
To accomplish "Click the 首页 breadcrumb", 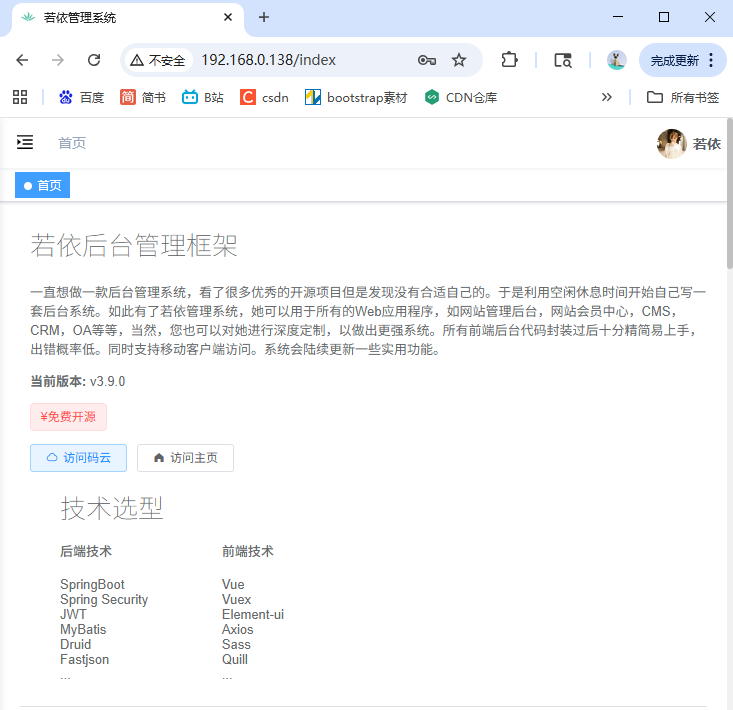I will (x=72, y=143).
